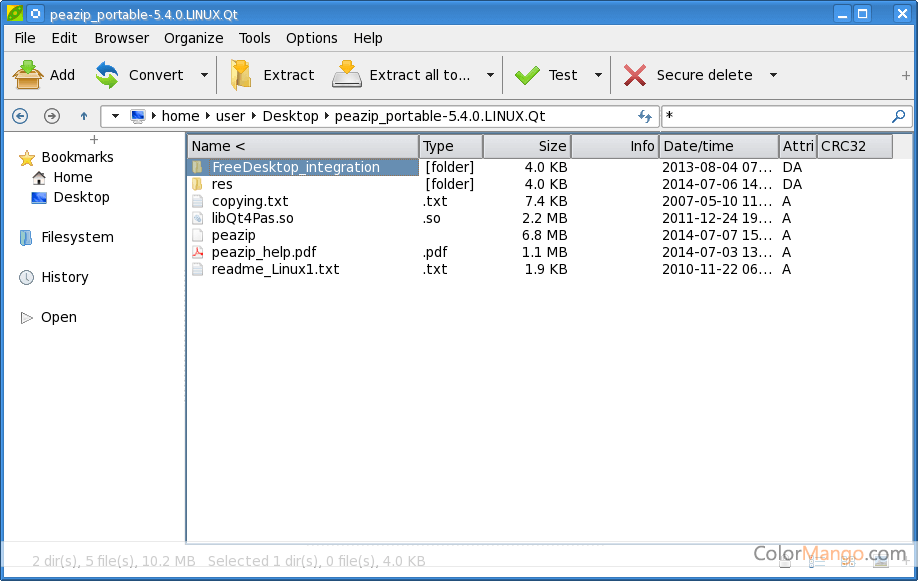Image resolution: width=918 pixels, height=581 pixels.
Task: Sort by the Date/time column header
Action: coord(718,146)
